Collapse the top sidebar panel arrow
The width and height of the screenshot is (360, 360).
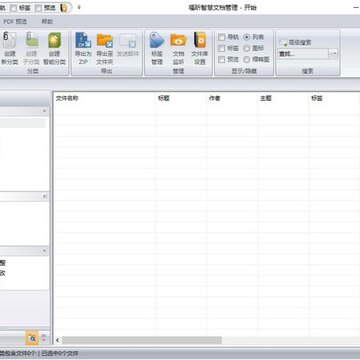pos(44,111)
